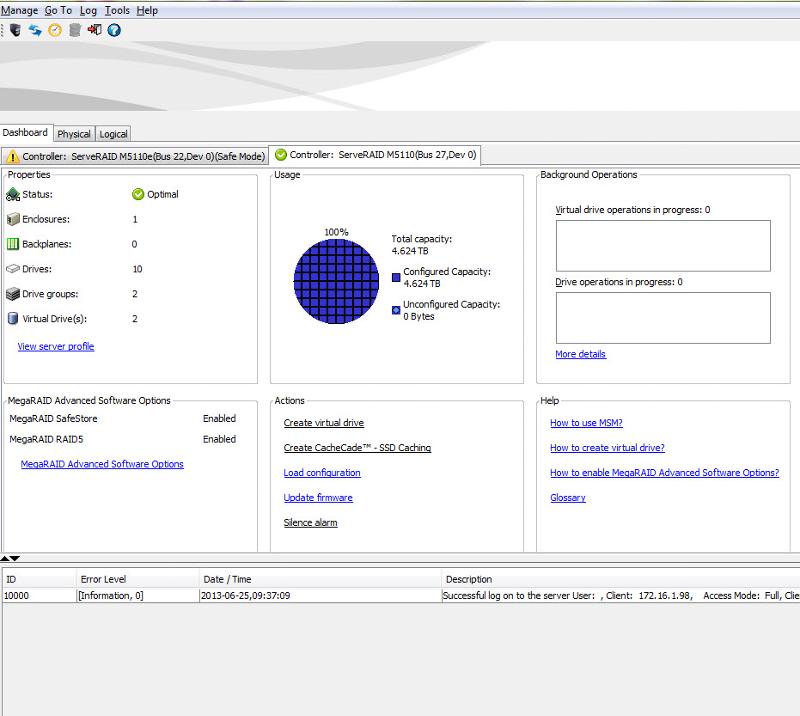
Task: Click the log off door icon
Action: pos(94,30)
